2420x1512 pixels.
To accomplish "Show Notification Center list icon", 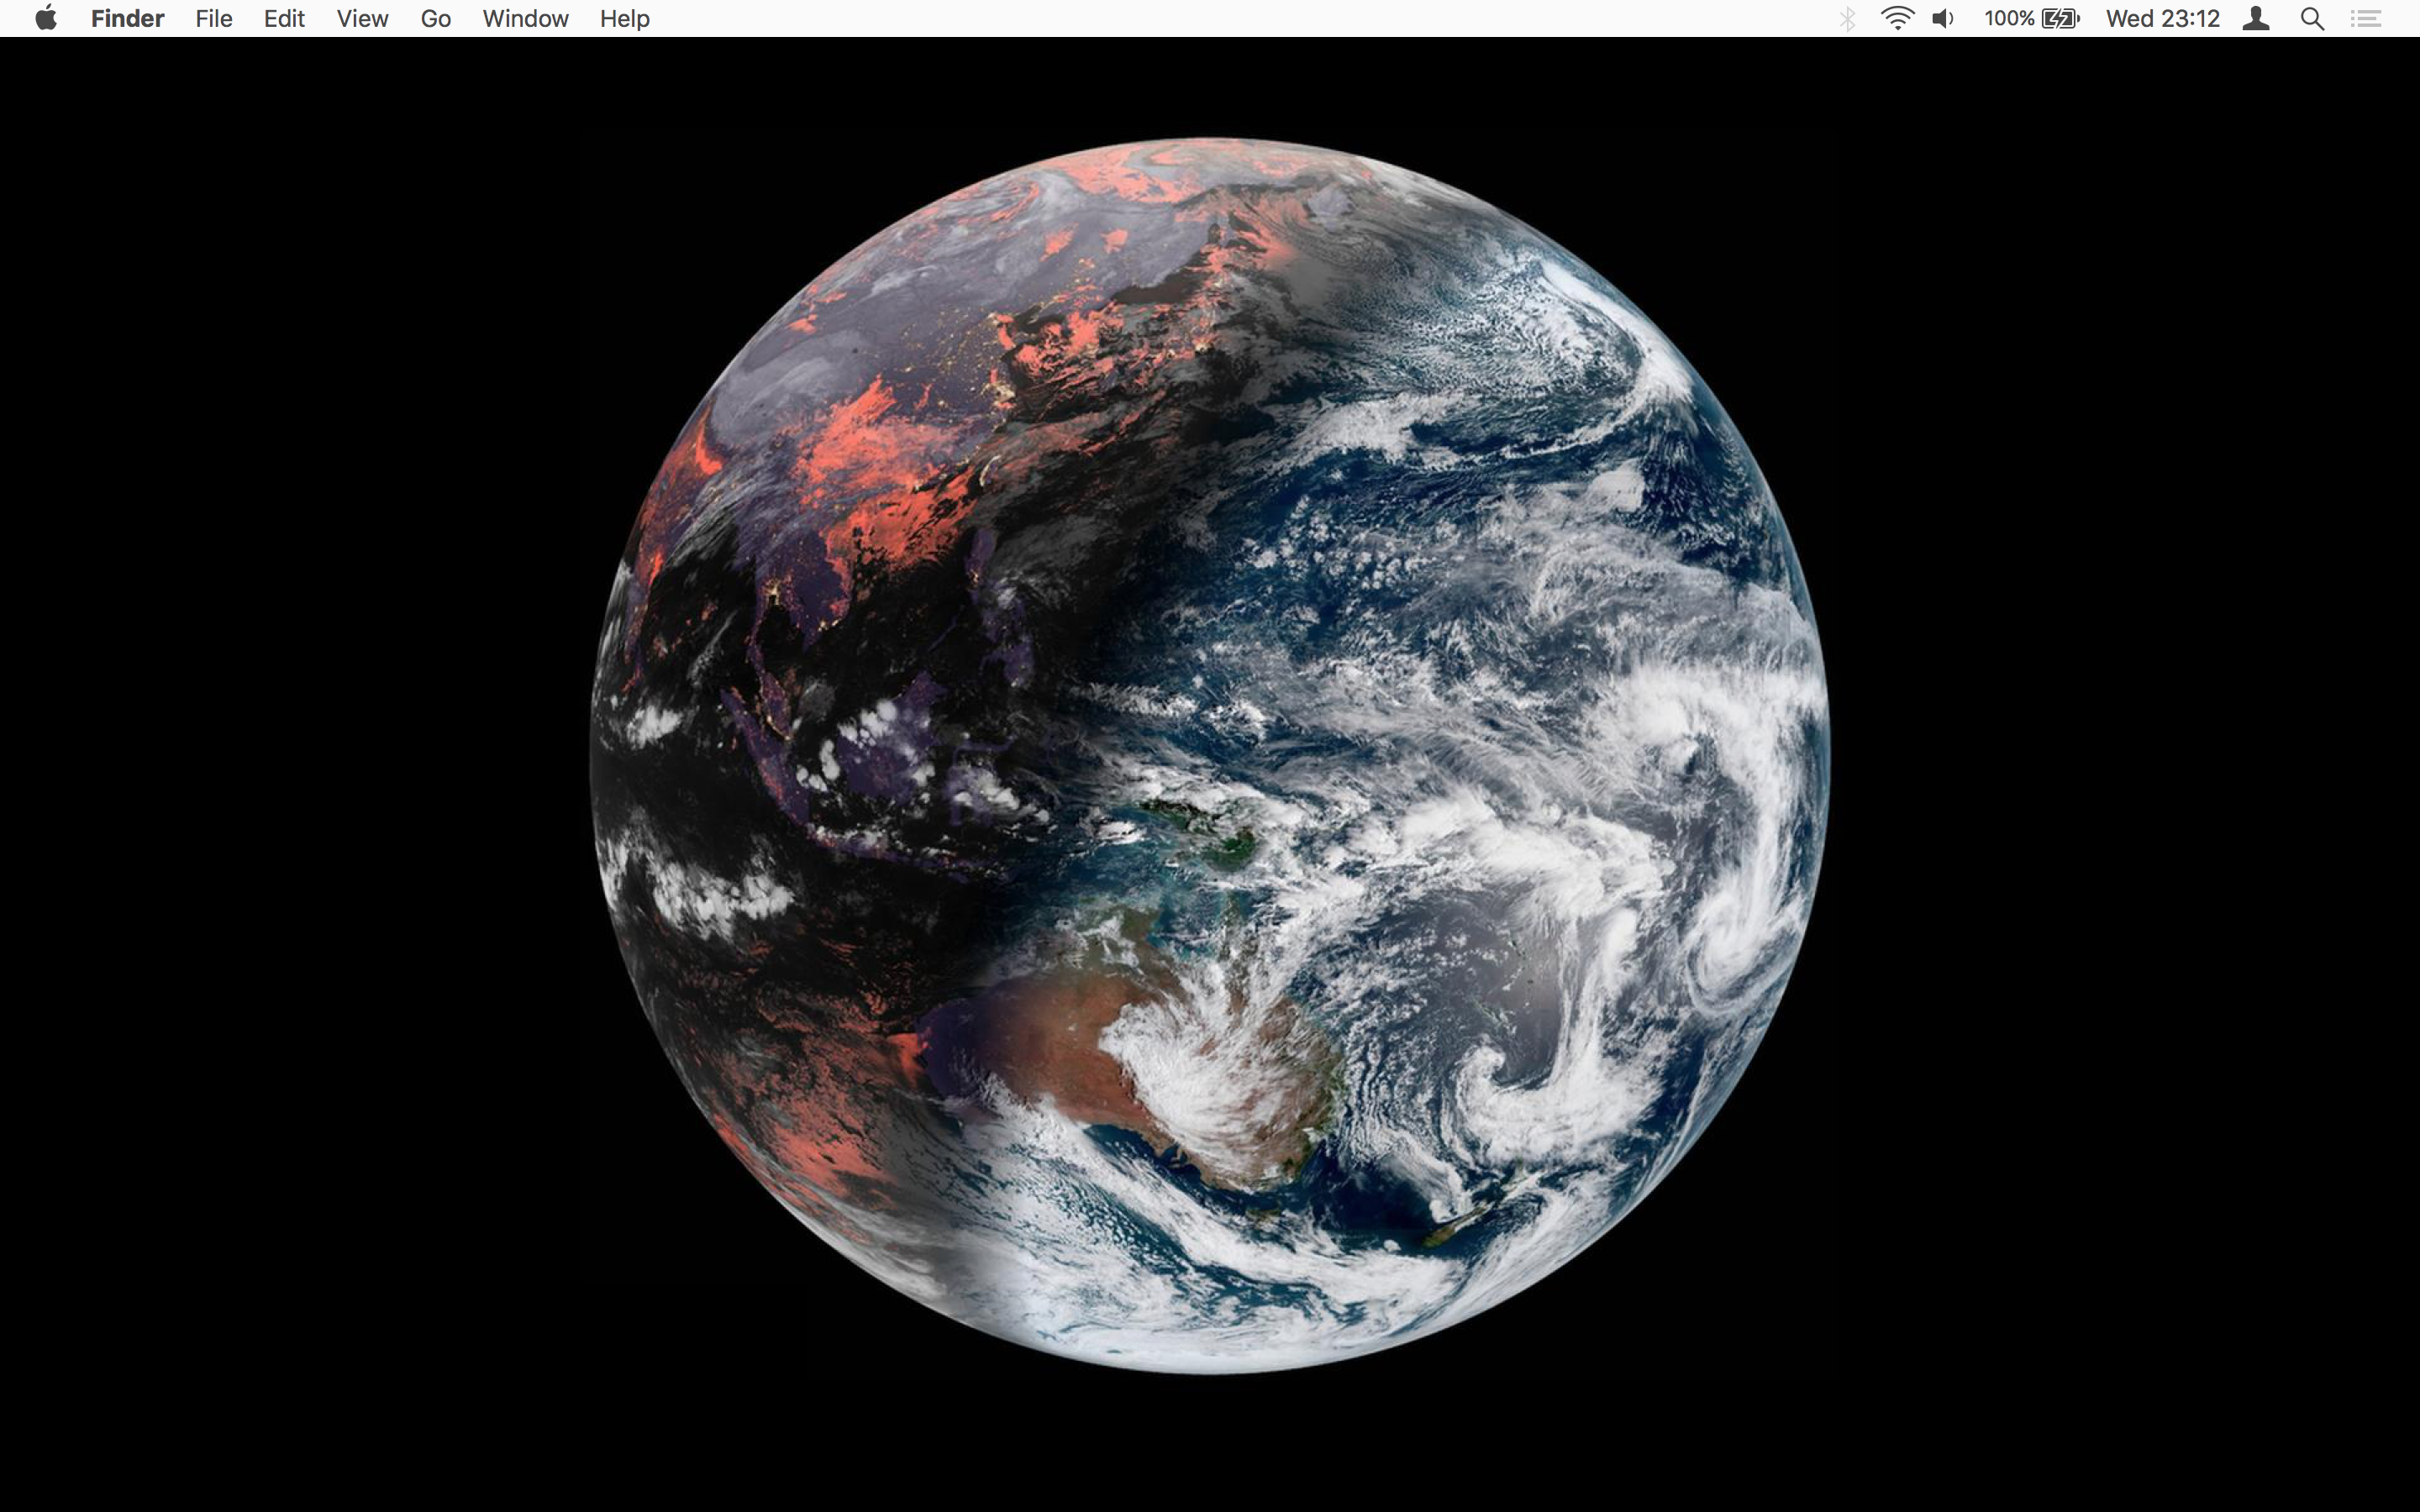I will (2365, 18).
